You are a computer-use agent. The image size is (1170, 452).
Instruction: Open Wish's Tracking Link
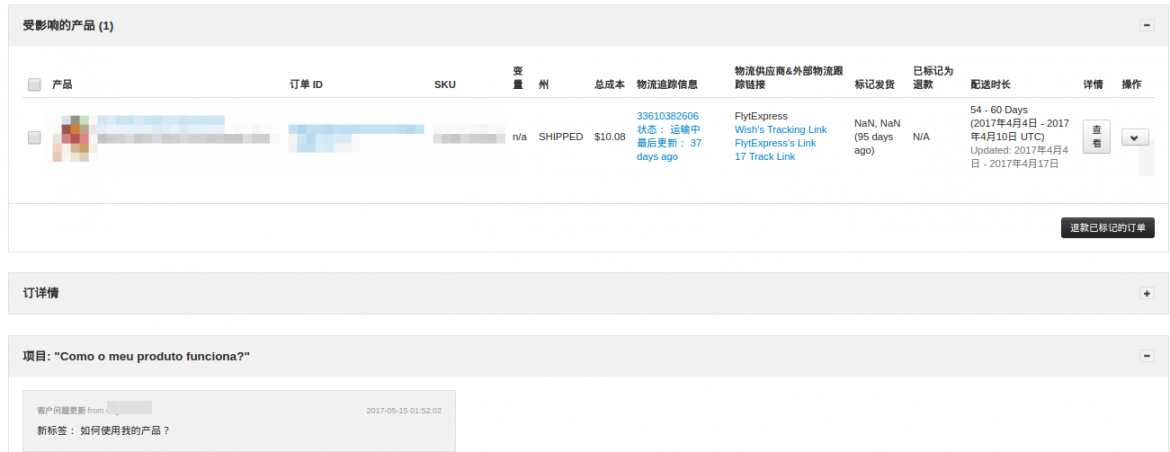click(780, 130)
